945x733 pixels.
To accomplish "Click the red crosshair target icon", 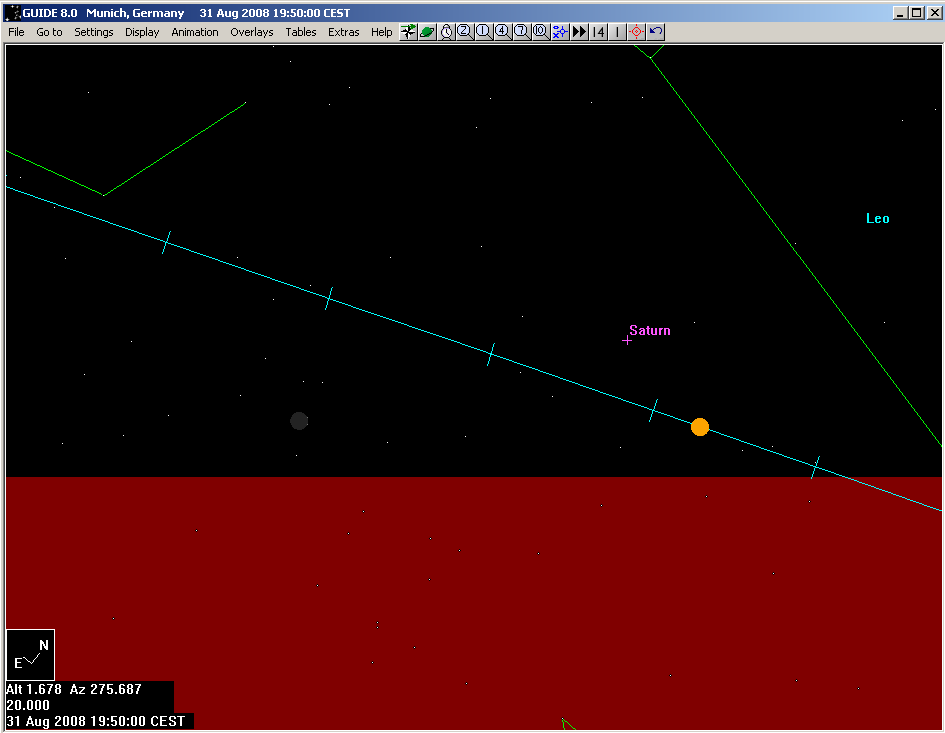I will 636,32.
